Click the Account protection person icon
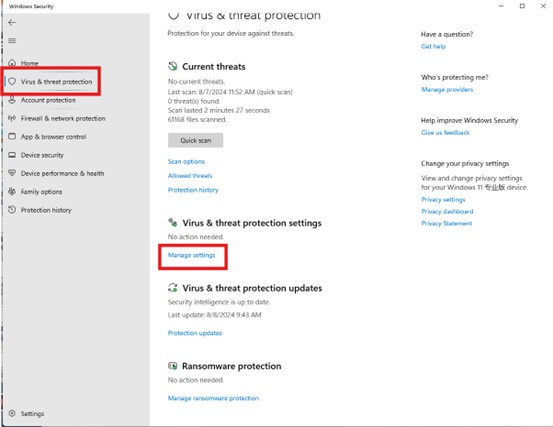The width and height of the screenshot is (553, 427). (12, 100)
